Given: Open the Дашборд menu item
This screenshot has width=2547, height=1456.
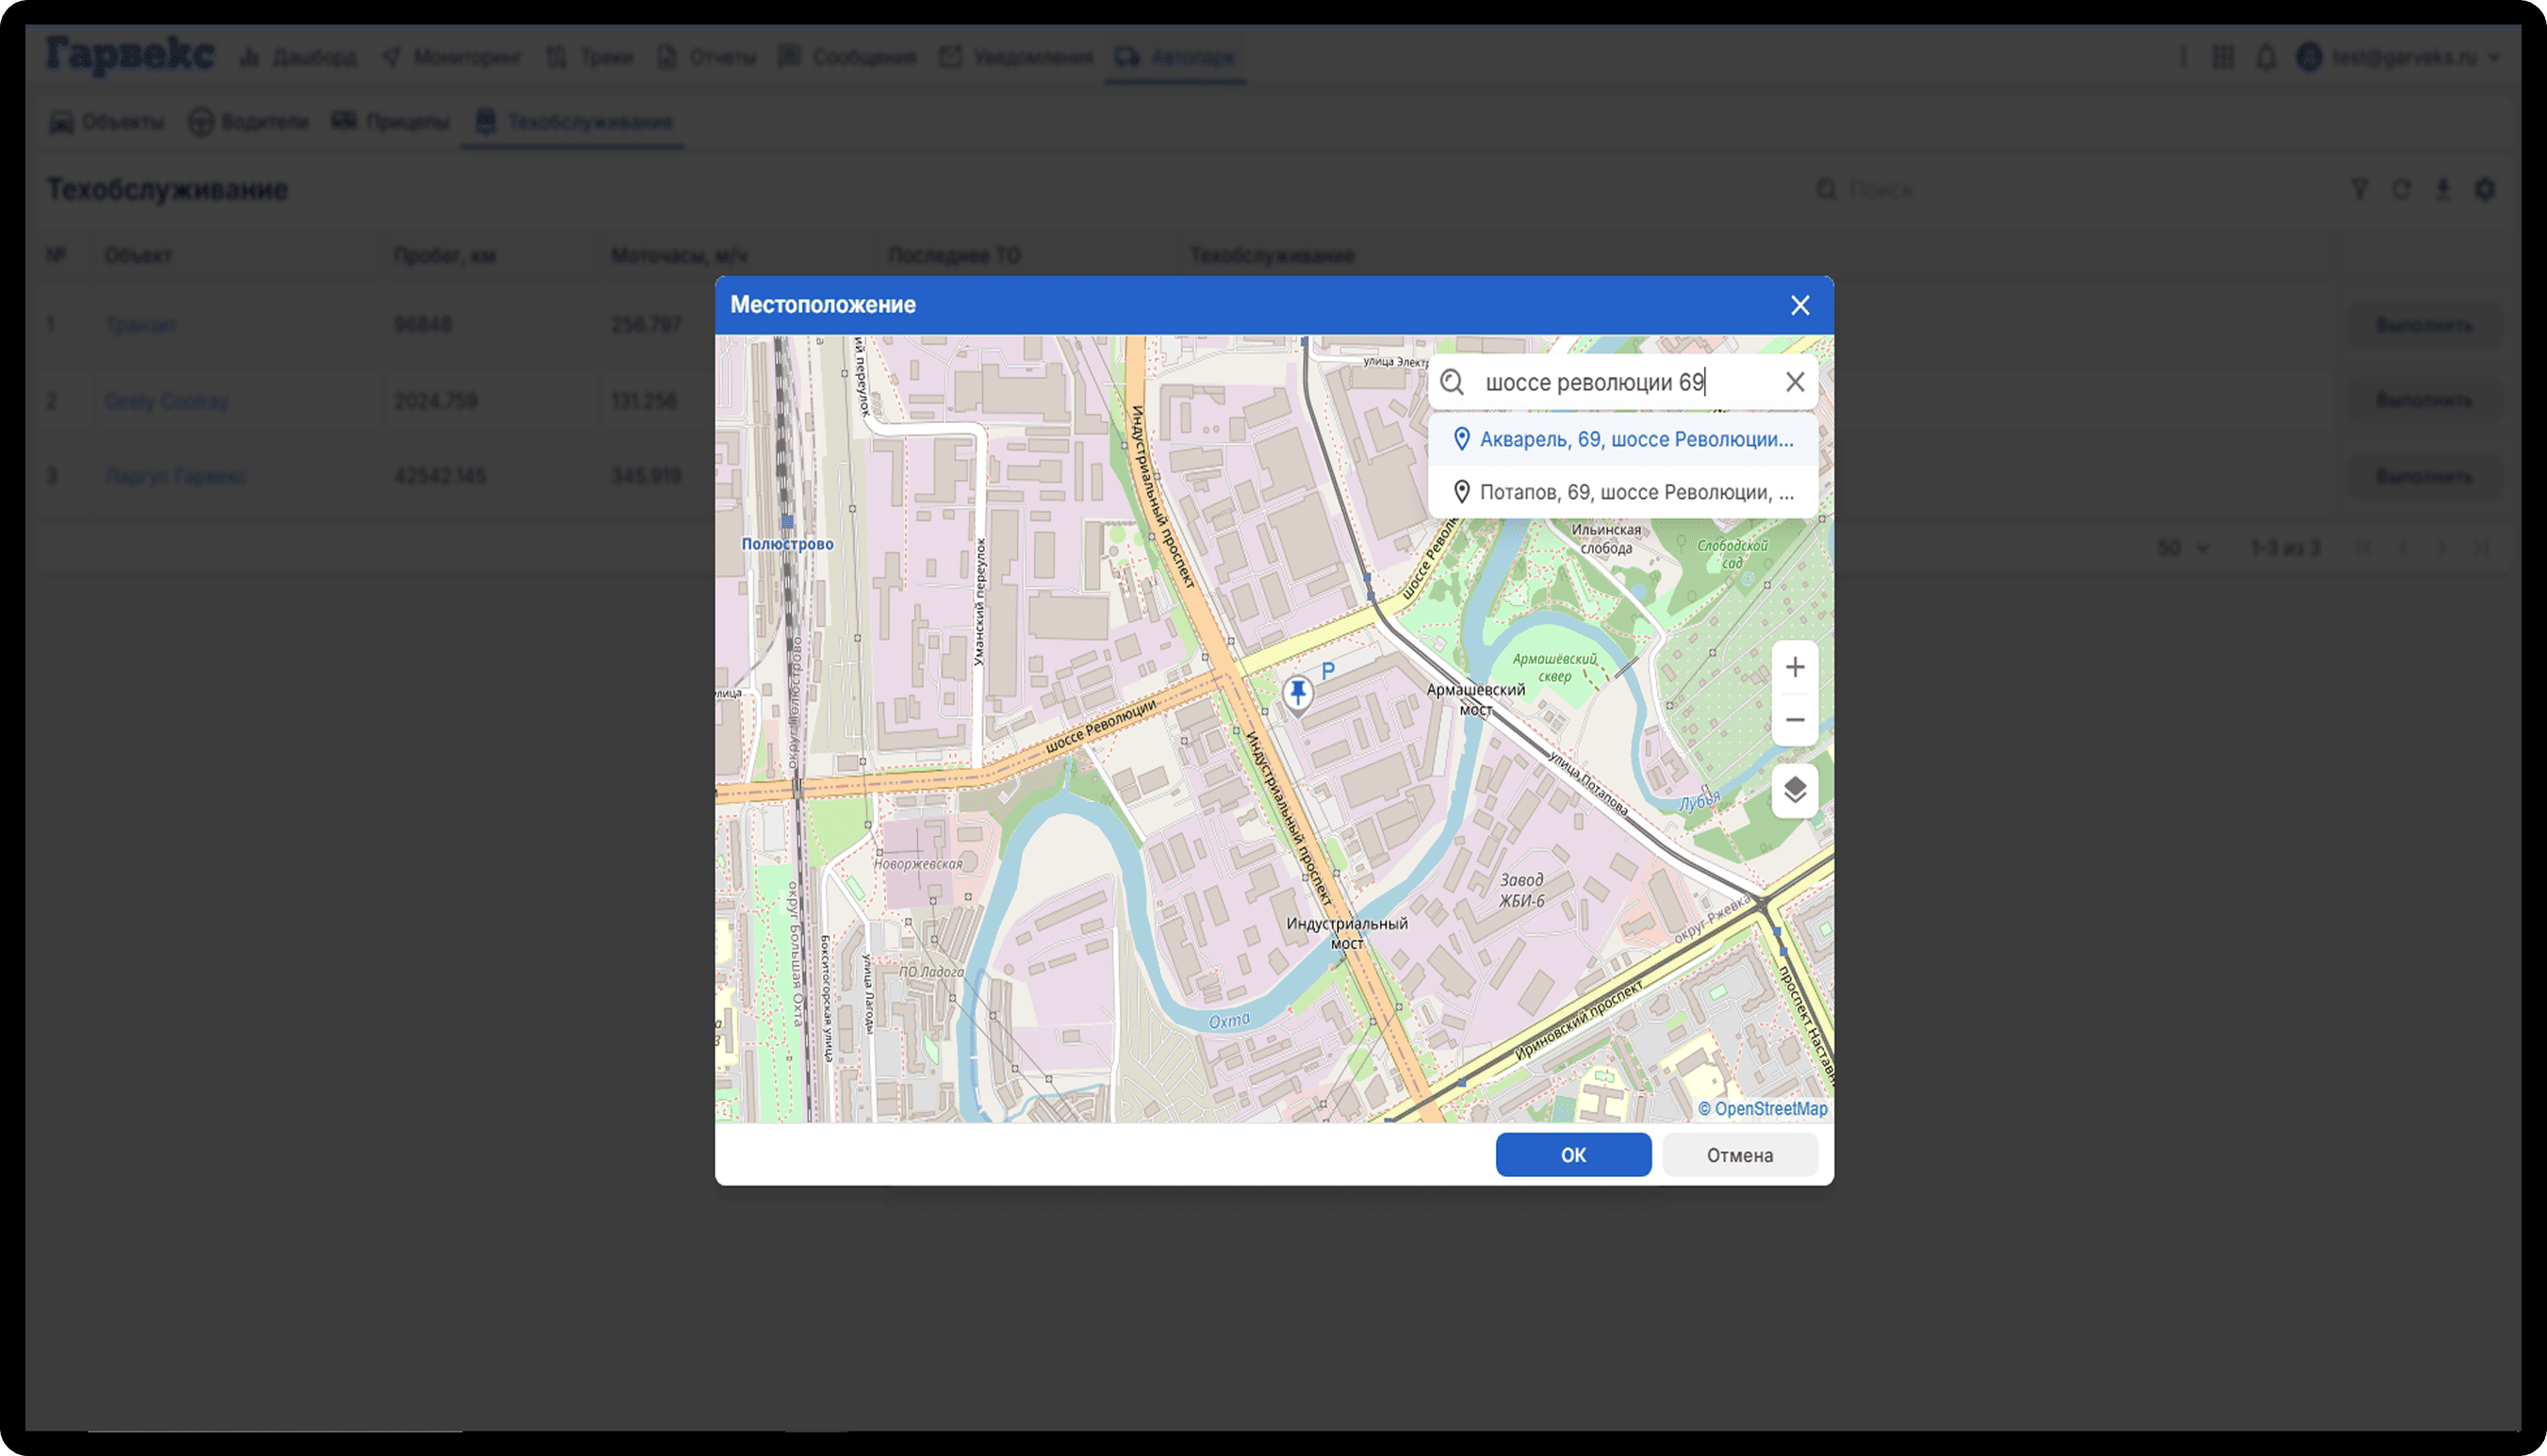Looking at the screenshot, I should pos(298,57).
